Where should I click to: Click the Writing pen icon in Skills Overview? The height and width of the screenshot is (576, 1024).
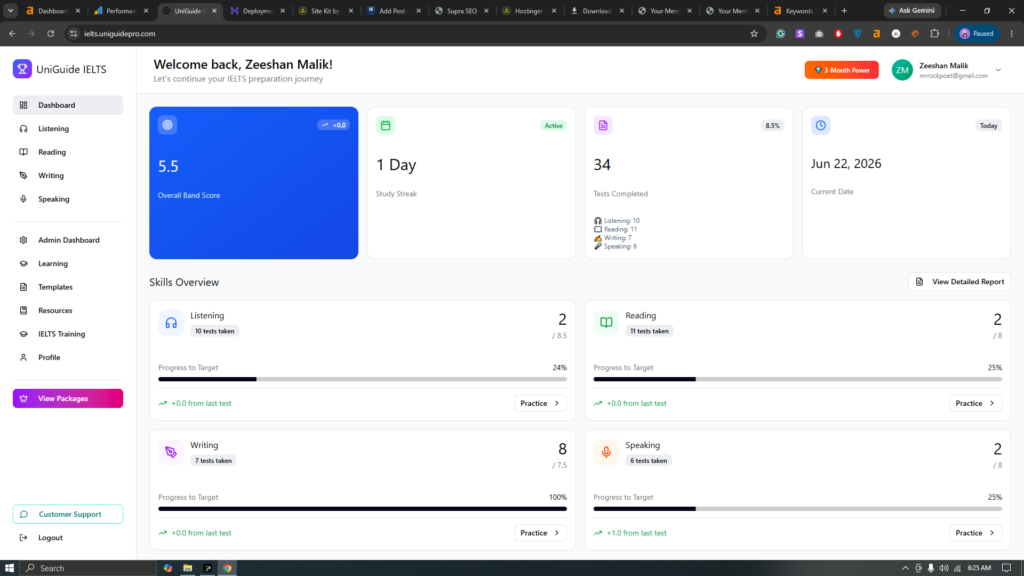171,452
